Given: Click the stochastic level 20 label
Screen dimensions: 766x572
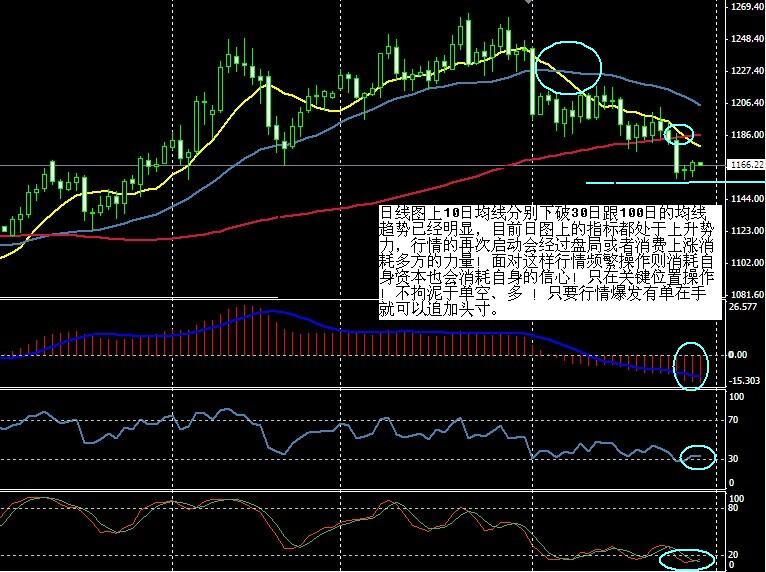Looking at the screenshot, I should point(733,555).
